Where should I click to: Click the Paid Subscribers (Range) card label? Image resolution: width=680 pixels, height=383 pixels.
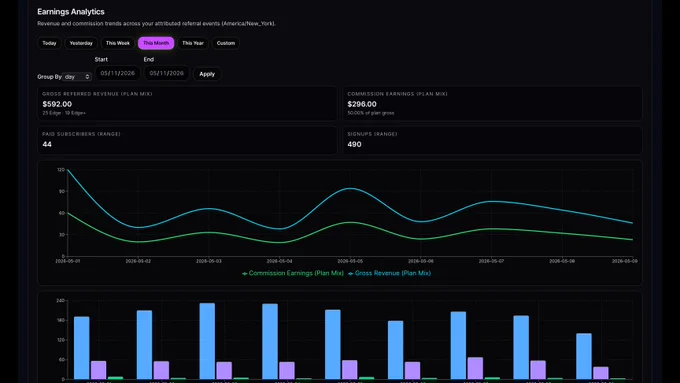[x=82, y=134]
